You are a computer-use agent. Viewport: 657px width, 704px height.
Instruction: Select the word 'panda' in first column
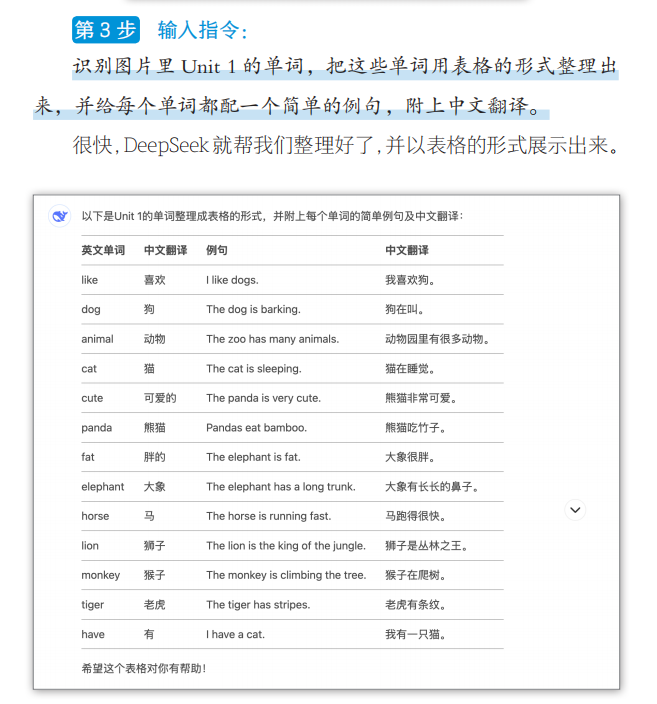point(97,427)
